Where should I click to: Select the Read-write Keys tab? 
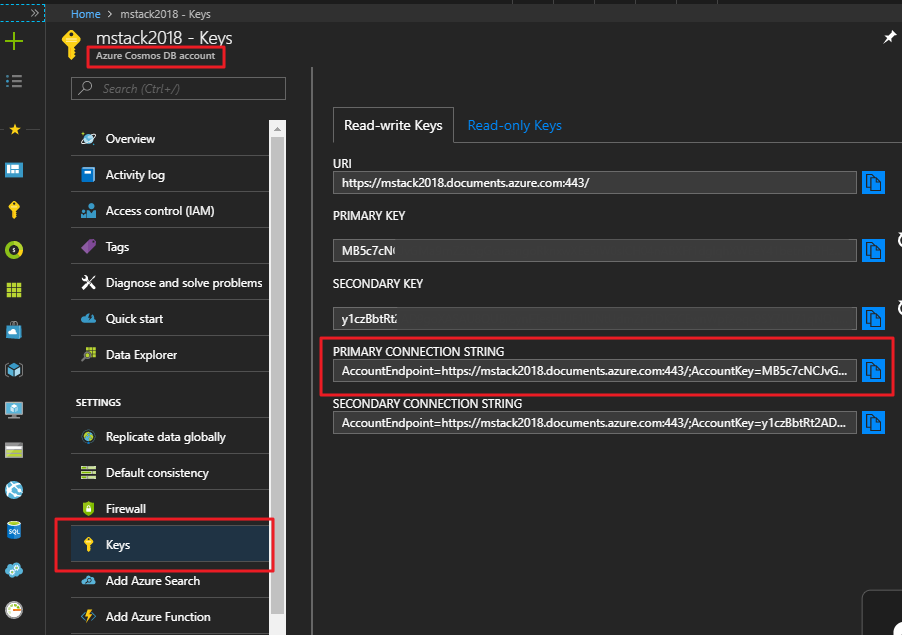(393, 125)
